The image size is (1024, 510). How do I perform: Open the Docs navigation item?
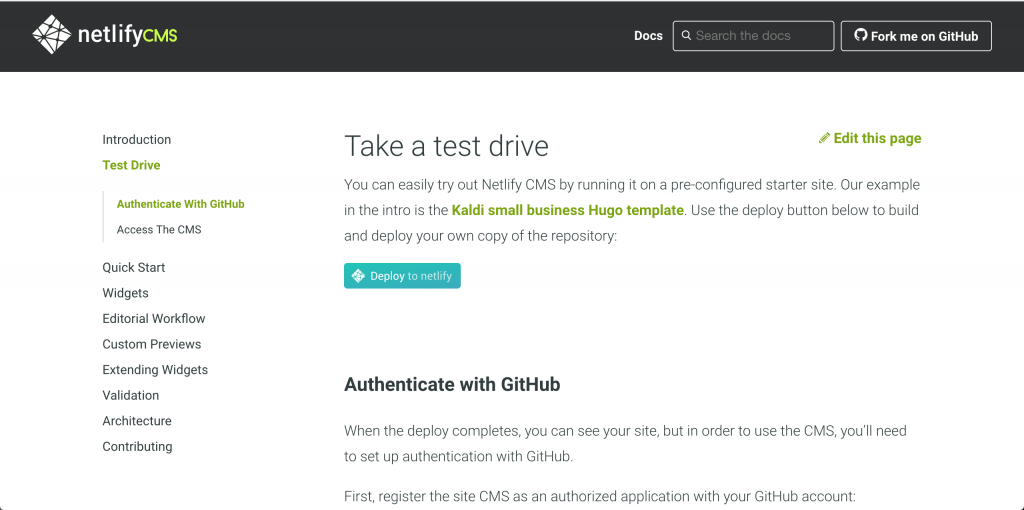click(648, 36)
